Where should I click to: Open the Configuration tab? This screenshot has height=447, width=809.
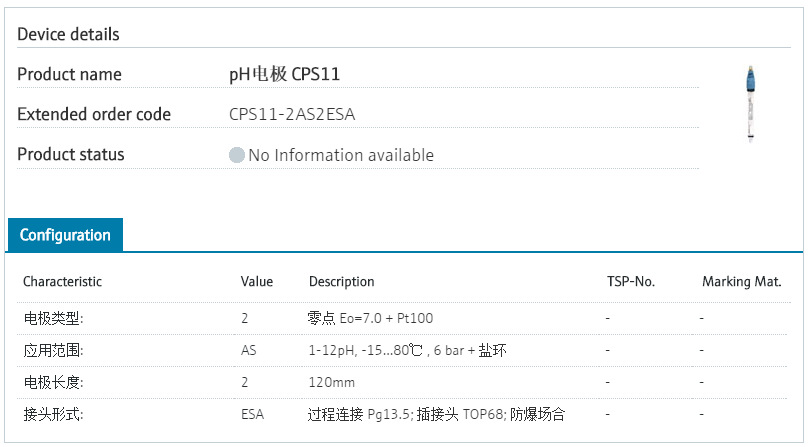(65, 235)
